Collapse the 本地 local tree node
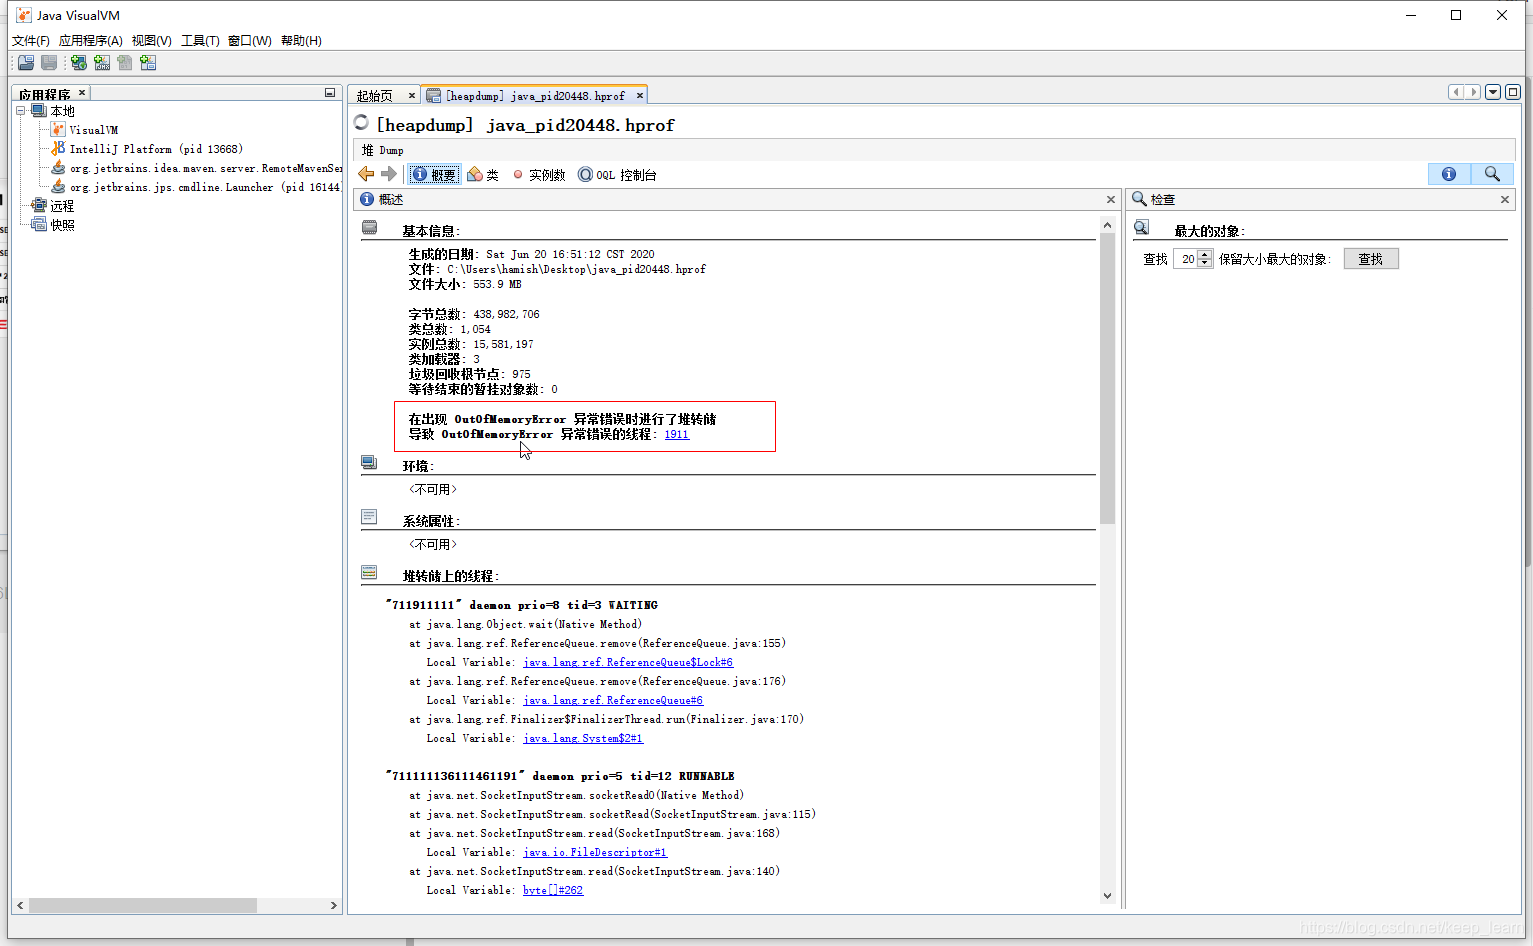 [x=21, y=111]
